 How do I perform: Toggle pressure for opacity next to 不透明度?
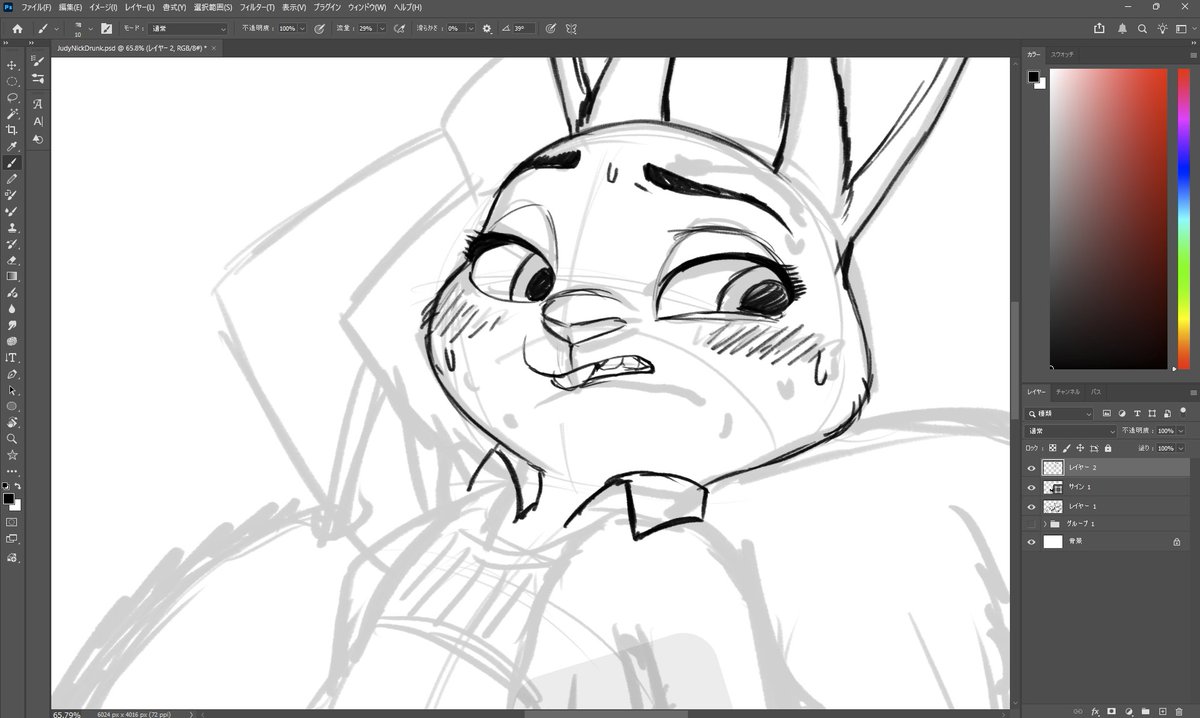click(319, 28)
